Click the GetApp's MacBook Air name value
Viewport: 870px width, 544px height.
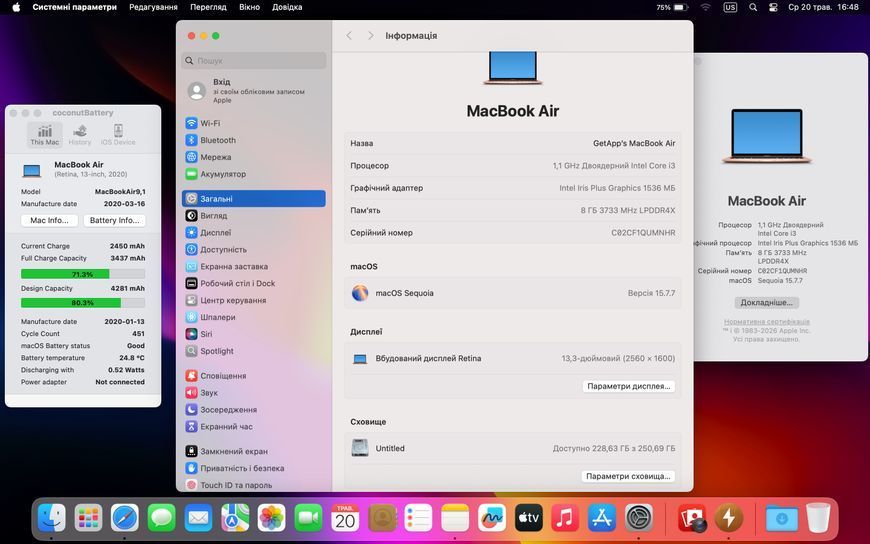click(634, 143)
